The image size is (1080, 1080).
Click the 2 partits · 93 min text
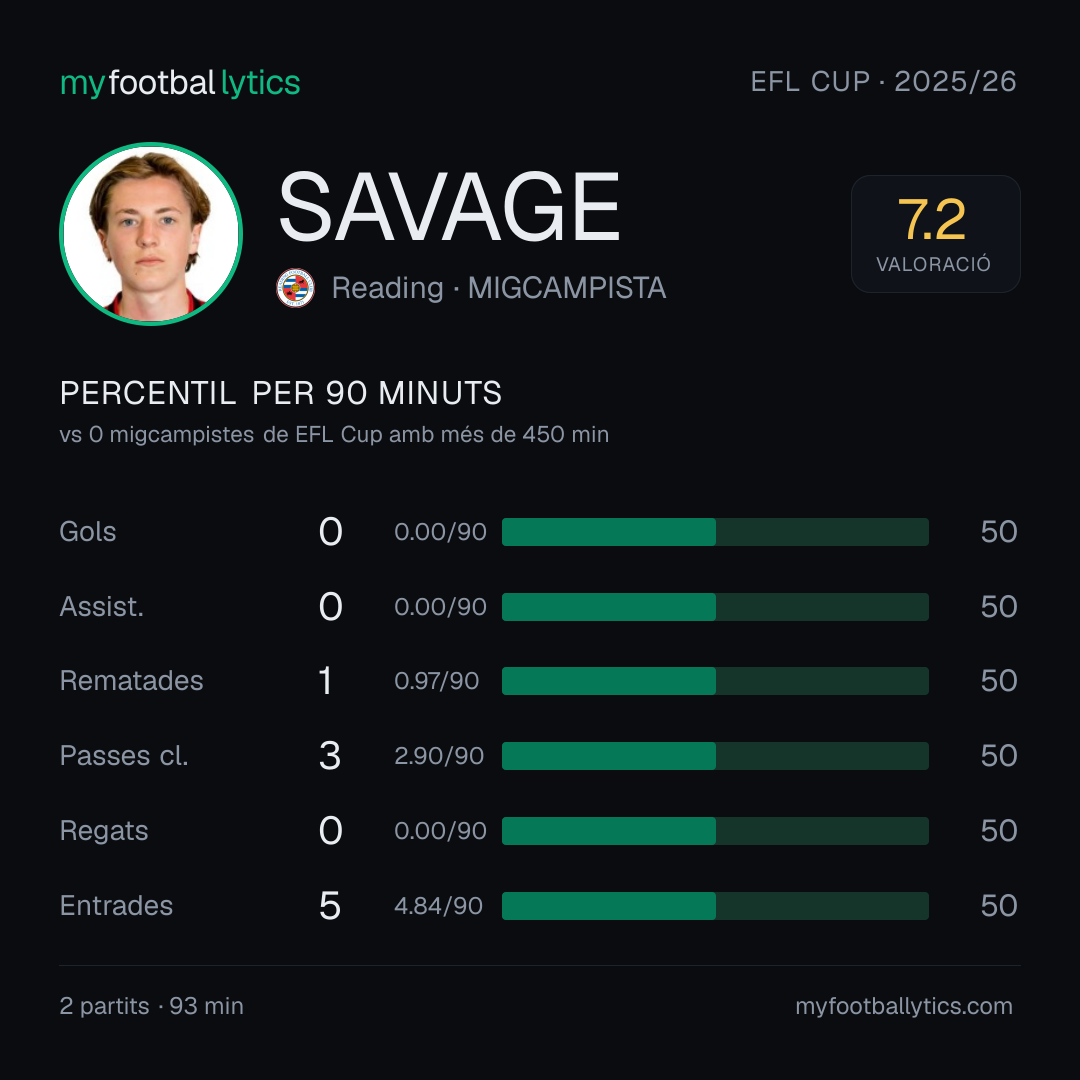pyautogui.click(x=152, y=1006)
